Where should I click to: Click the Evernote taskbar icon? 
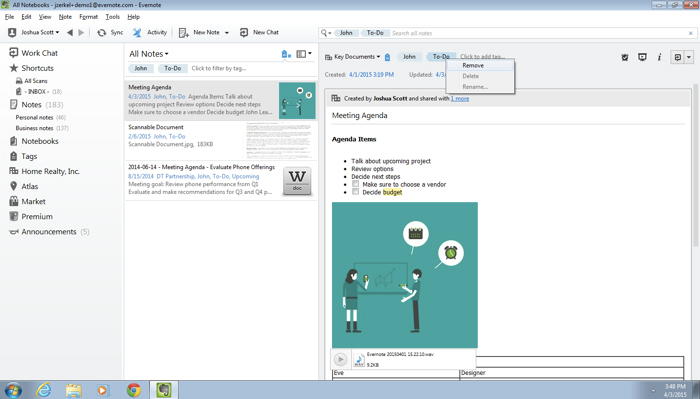[x=163, y=390]
